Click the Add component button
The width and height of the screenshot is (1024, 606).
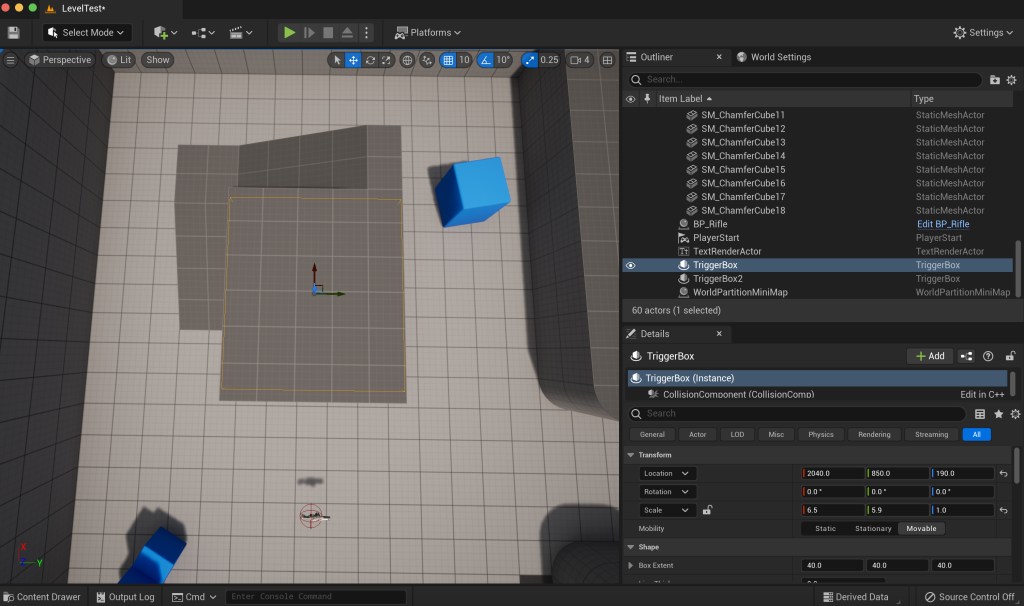(929, 356)
